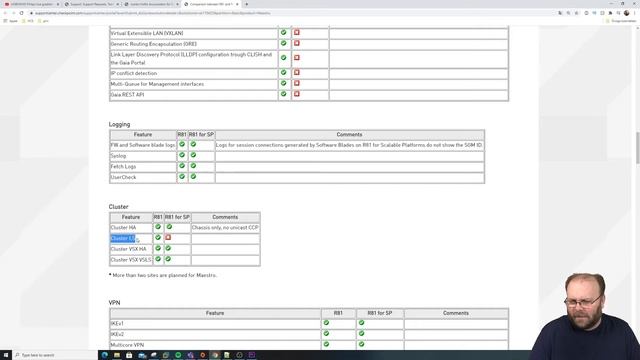Click the Fetch Logs feature cell

pos(143,167)
